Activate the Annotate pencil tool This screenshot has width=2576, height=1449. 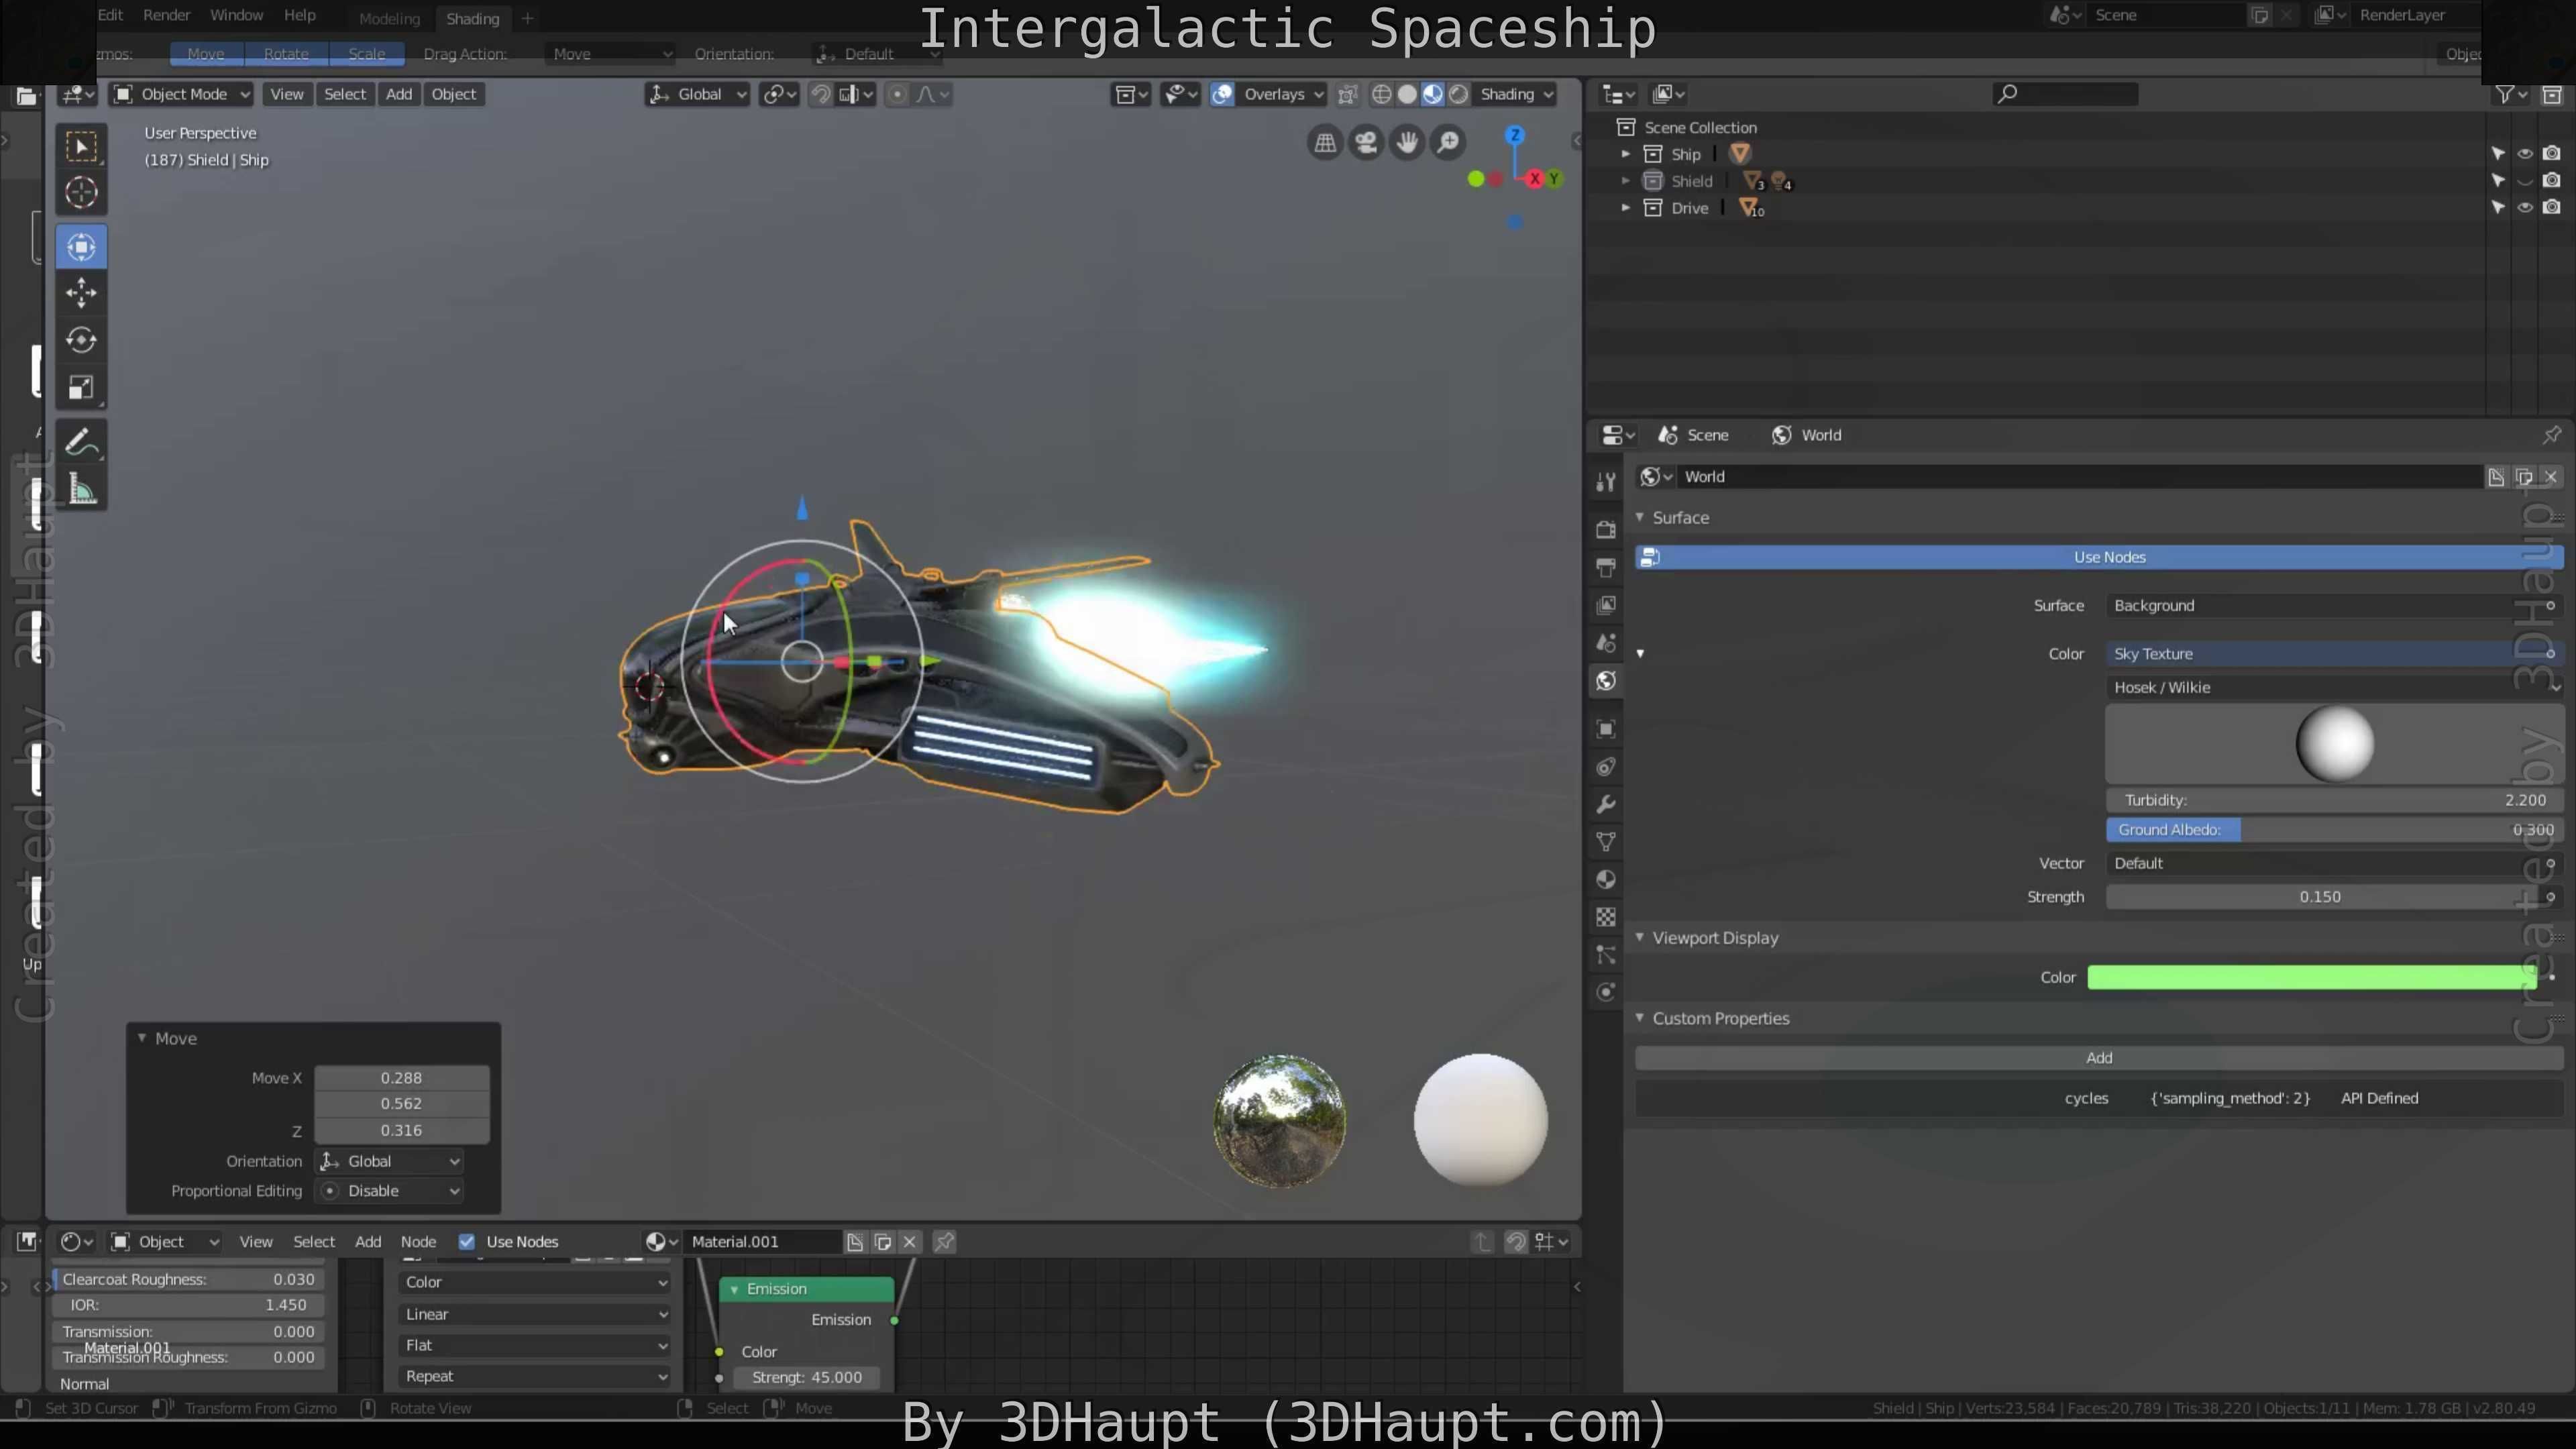(x=81, y=442)
